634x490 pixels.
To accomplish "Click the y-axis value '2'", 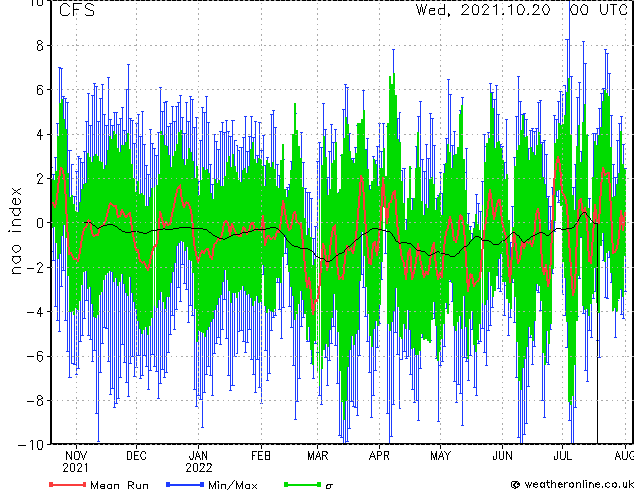I will pos(40,179).
